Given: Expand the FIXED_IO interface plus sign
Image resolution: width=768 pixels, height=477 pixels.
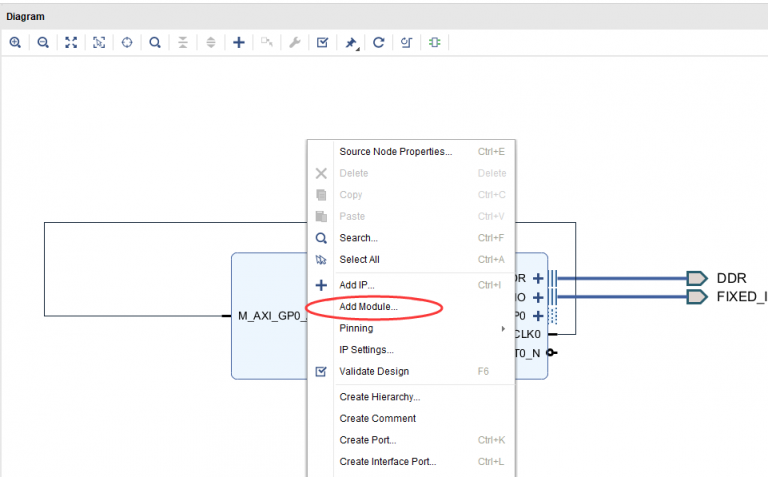Looking at the screenshot, I should point(538,297).
